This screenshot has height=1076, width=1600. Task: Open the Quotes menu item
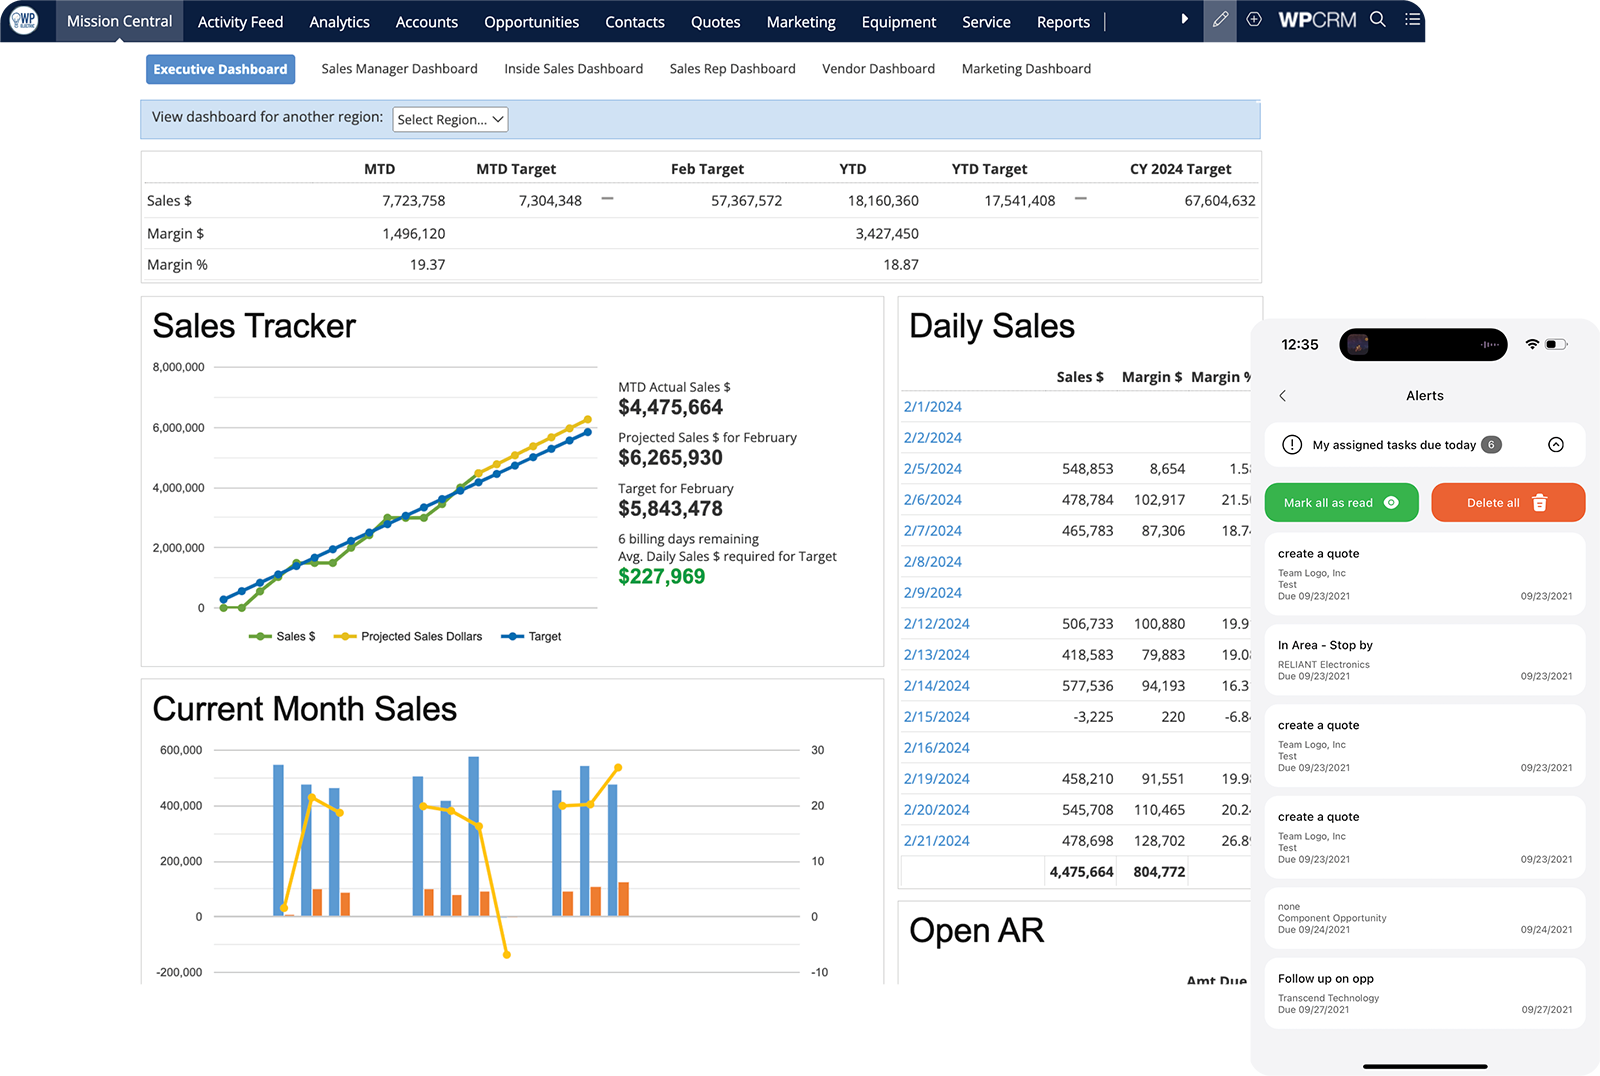pos(715,22)
